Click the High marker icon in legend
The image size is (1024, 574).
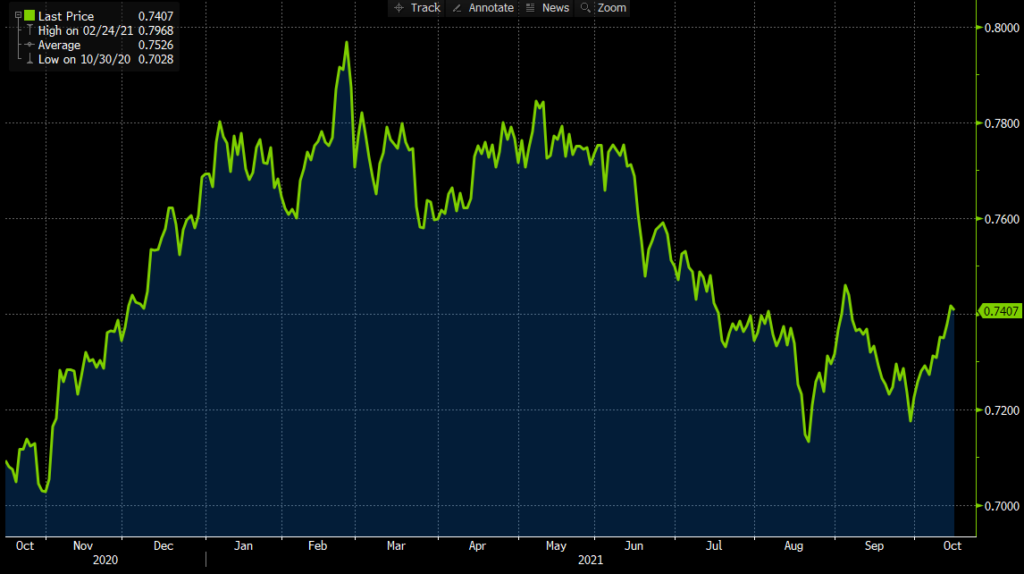(29, 31)
